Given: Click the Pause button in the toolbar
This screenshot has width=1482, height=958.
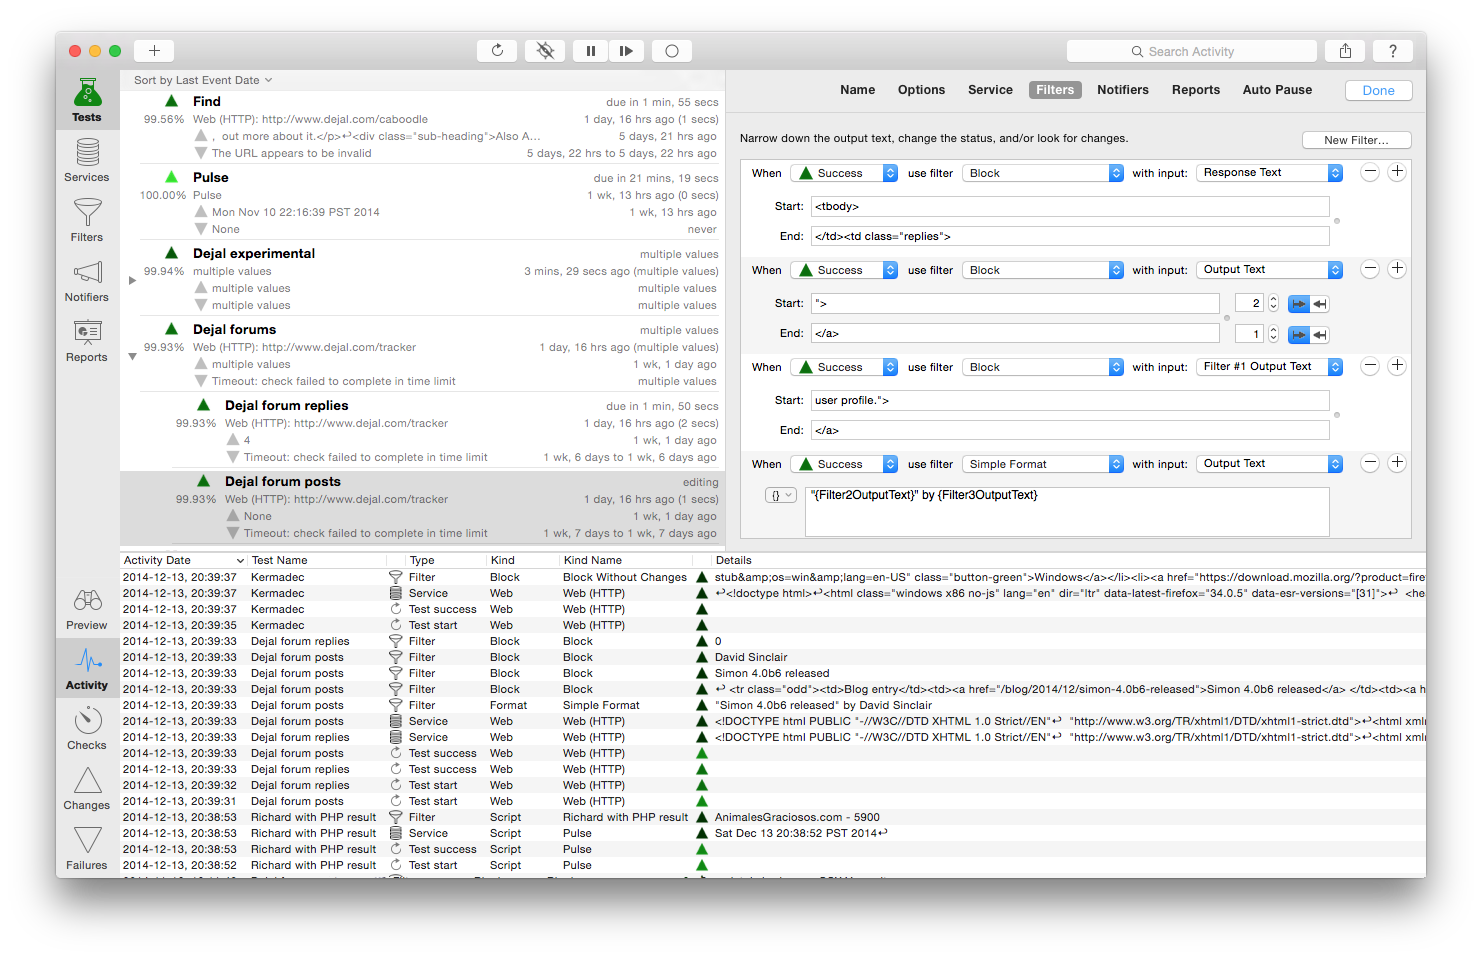Looking at the screenshot, I should 590,51.
